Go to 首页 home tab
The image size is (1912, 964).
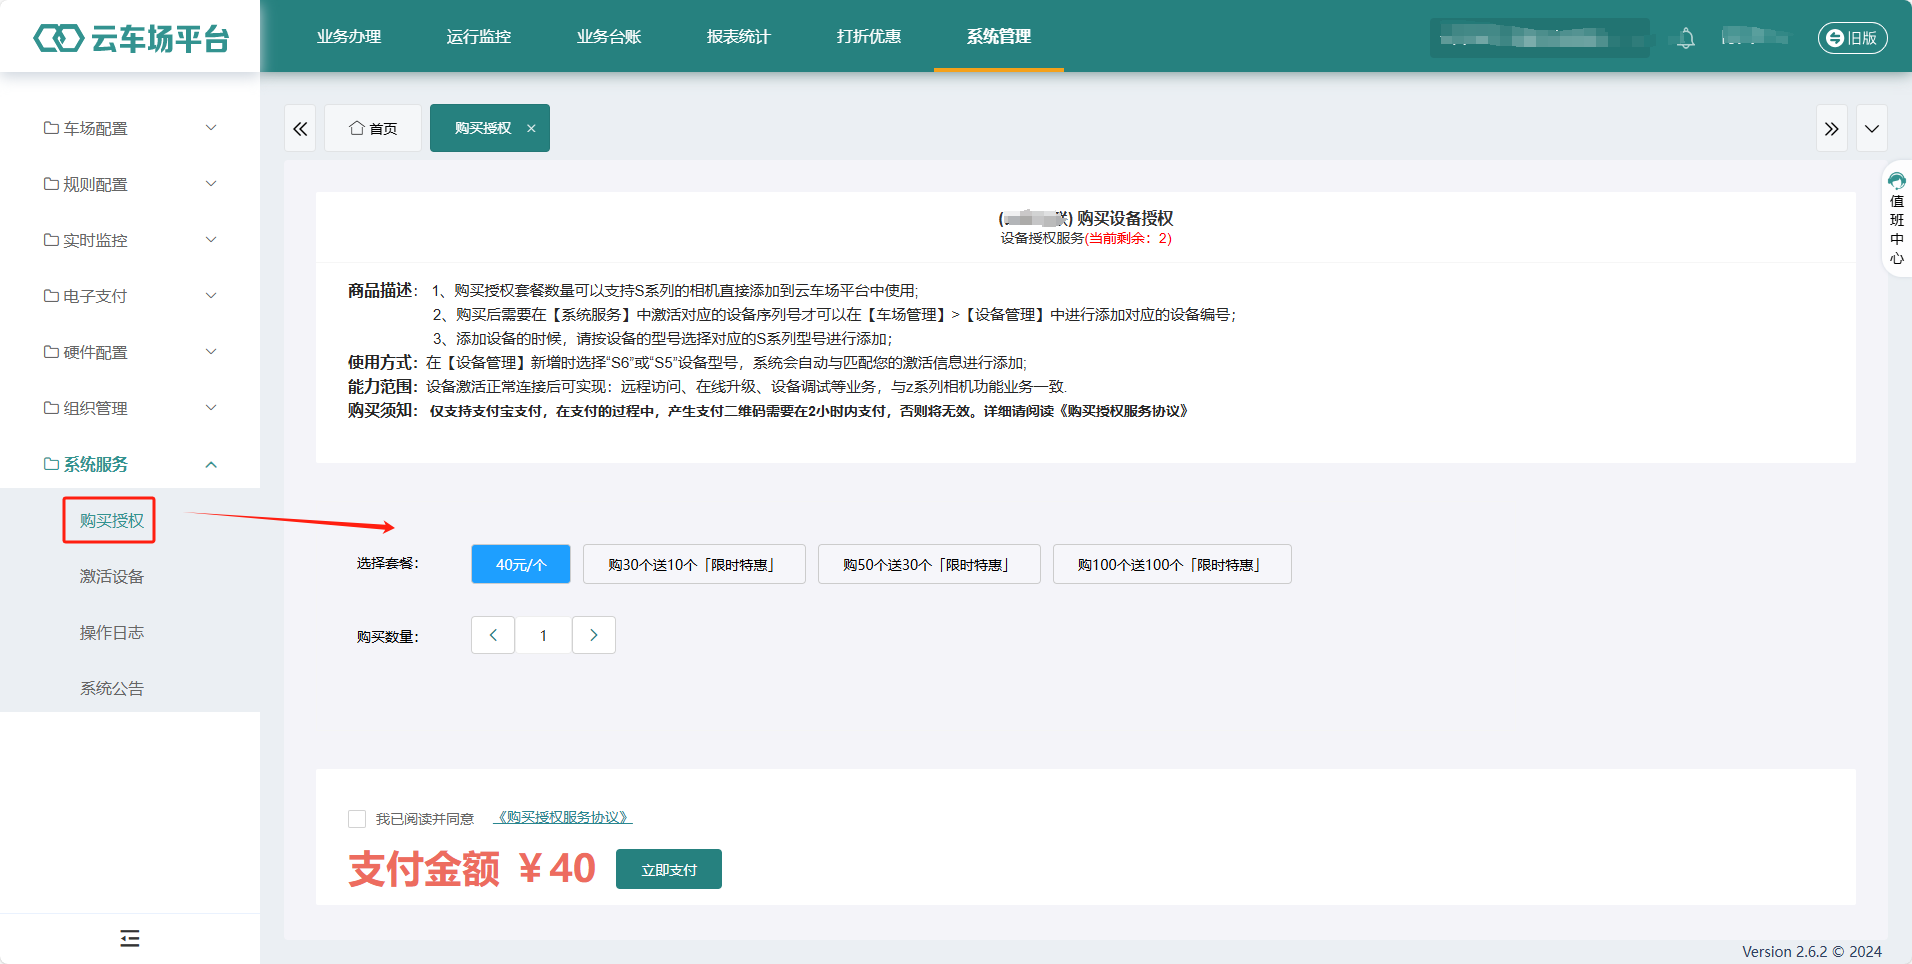(373, 128)
